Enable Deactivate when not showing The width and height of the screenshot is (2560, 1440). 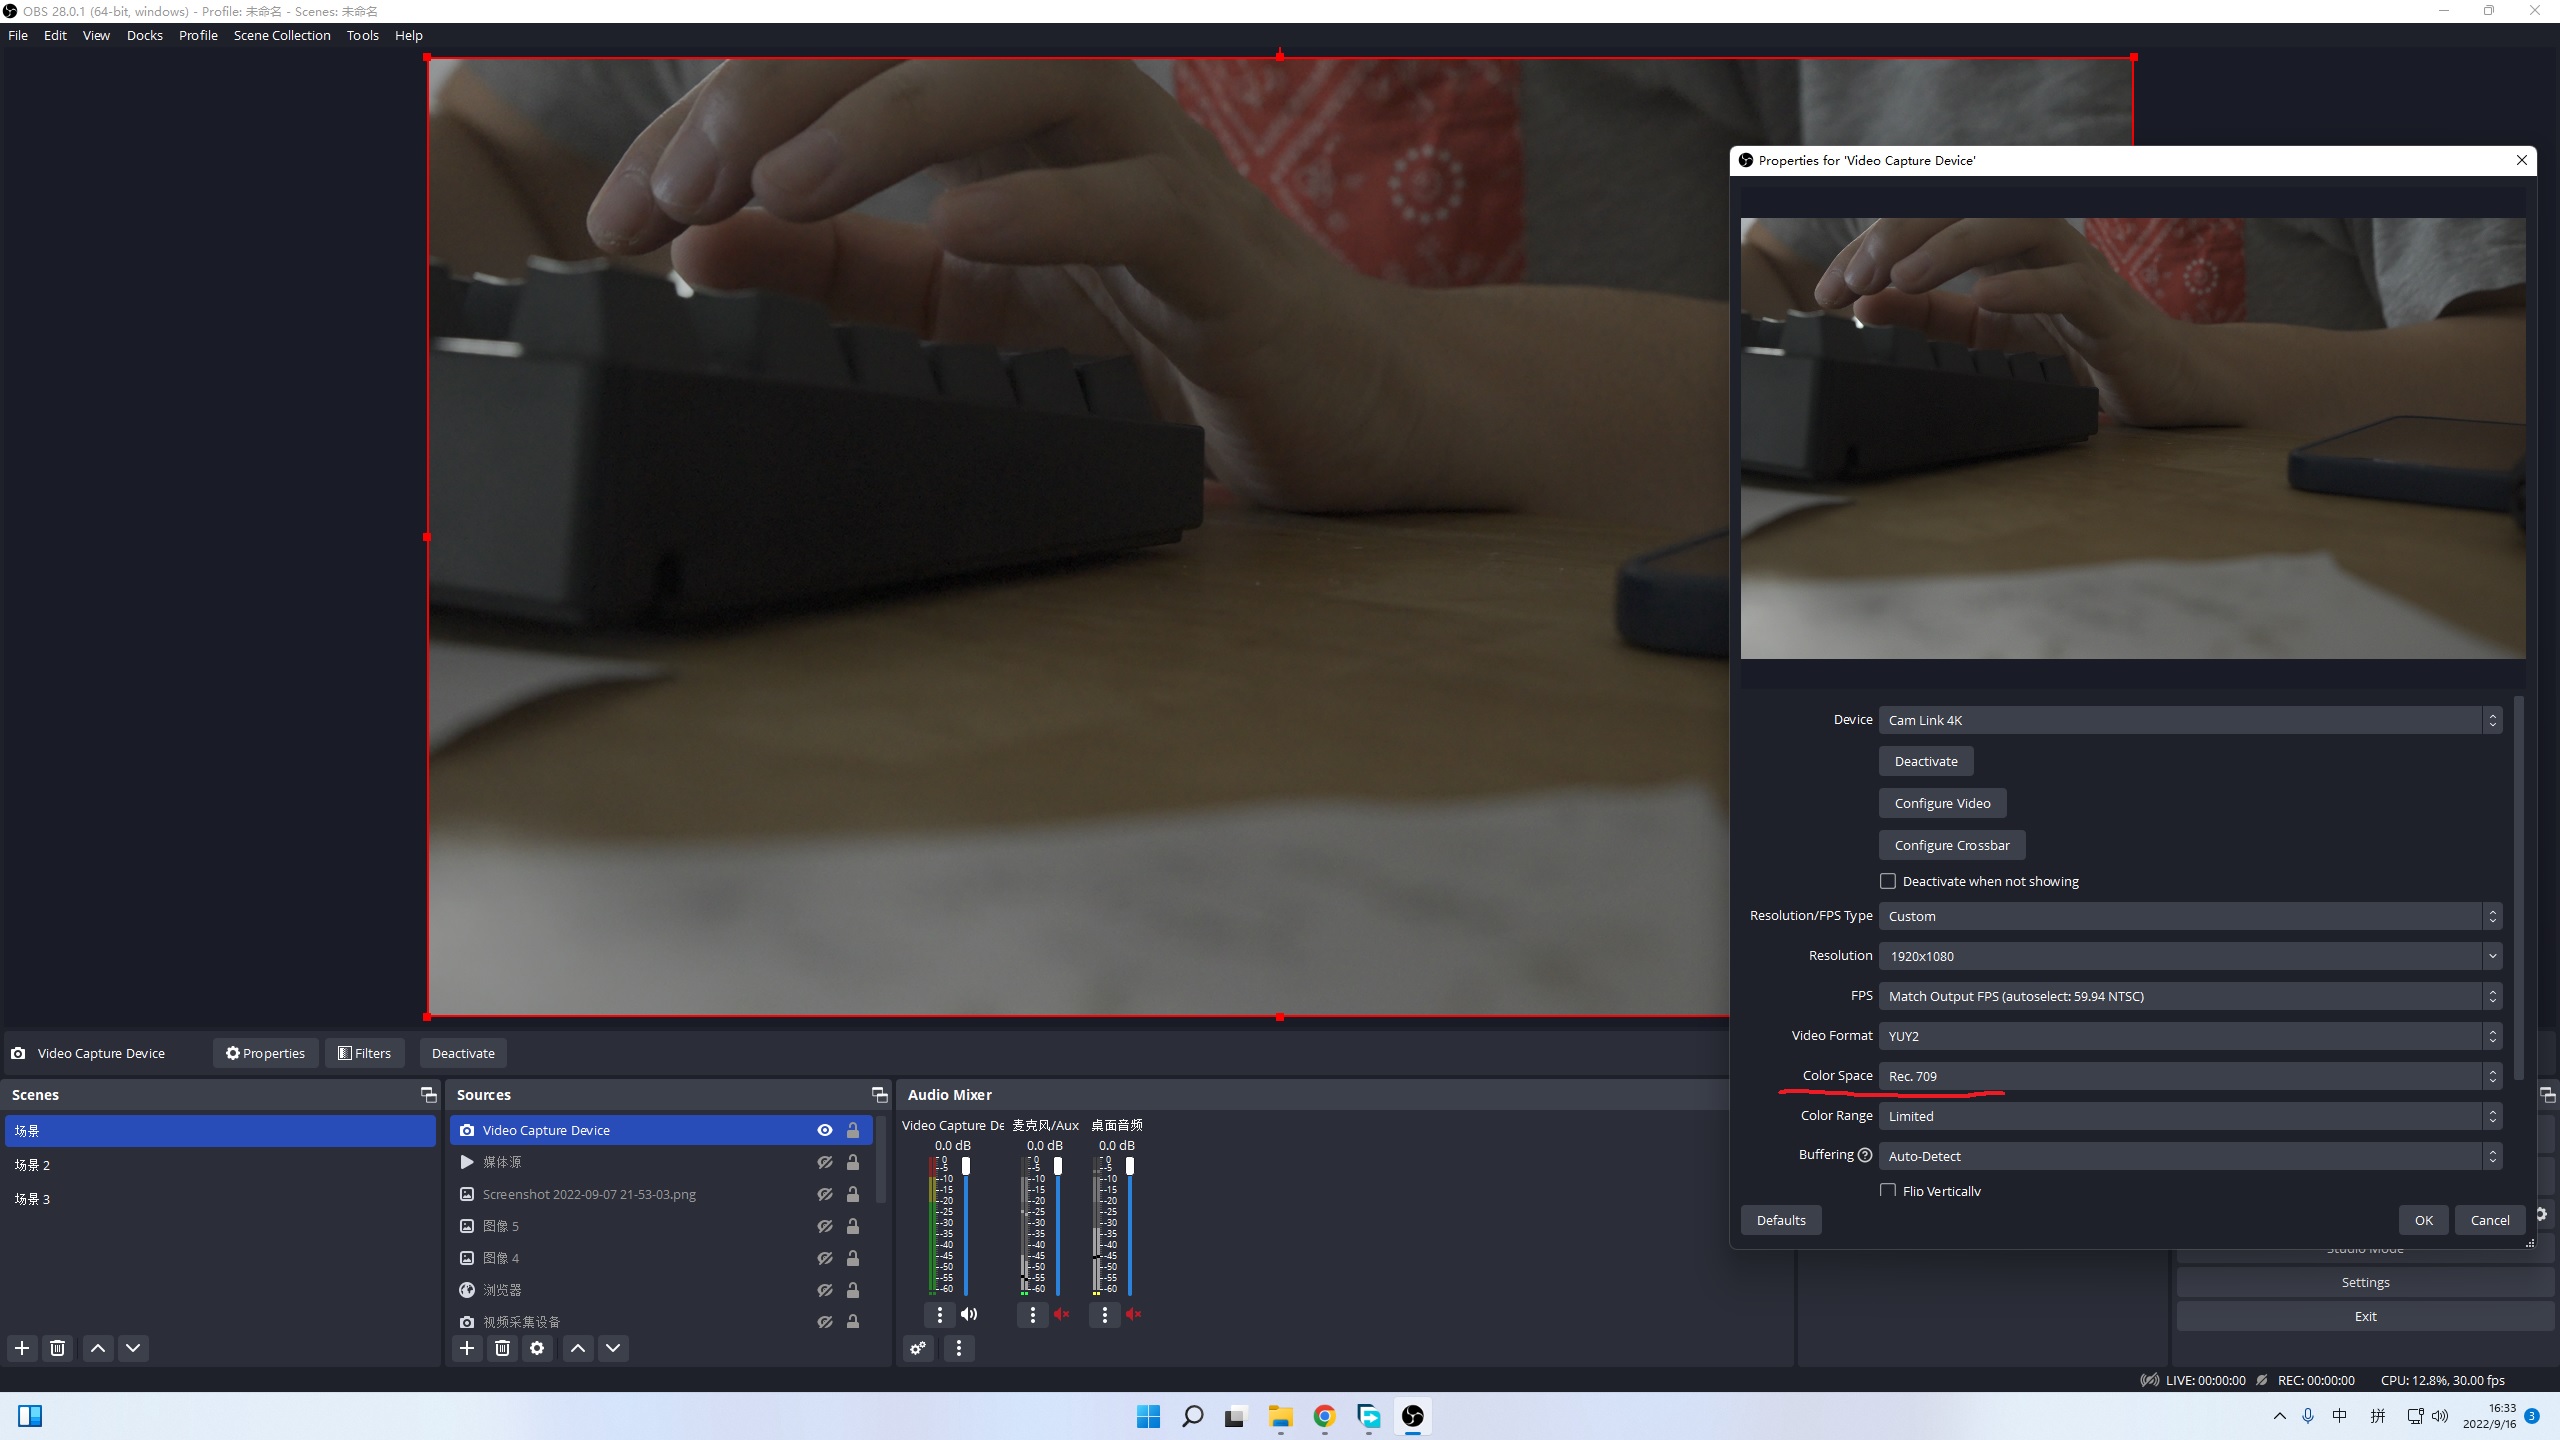(x=1888, y=881)
